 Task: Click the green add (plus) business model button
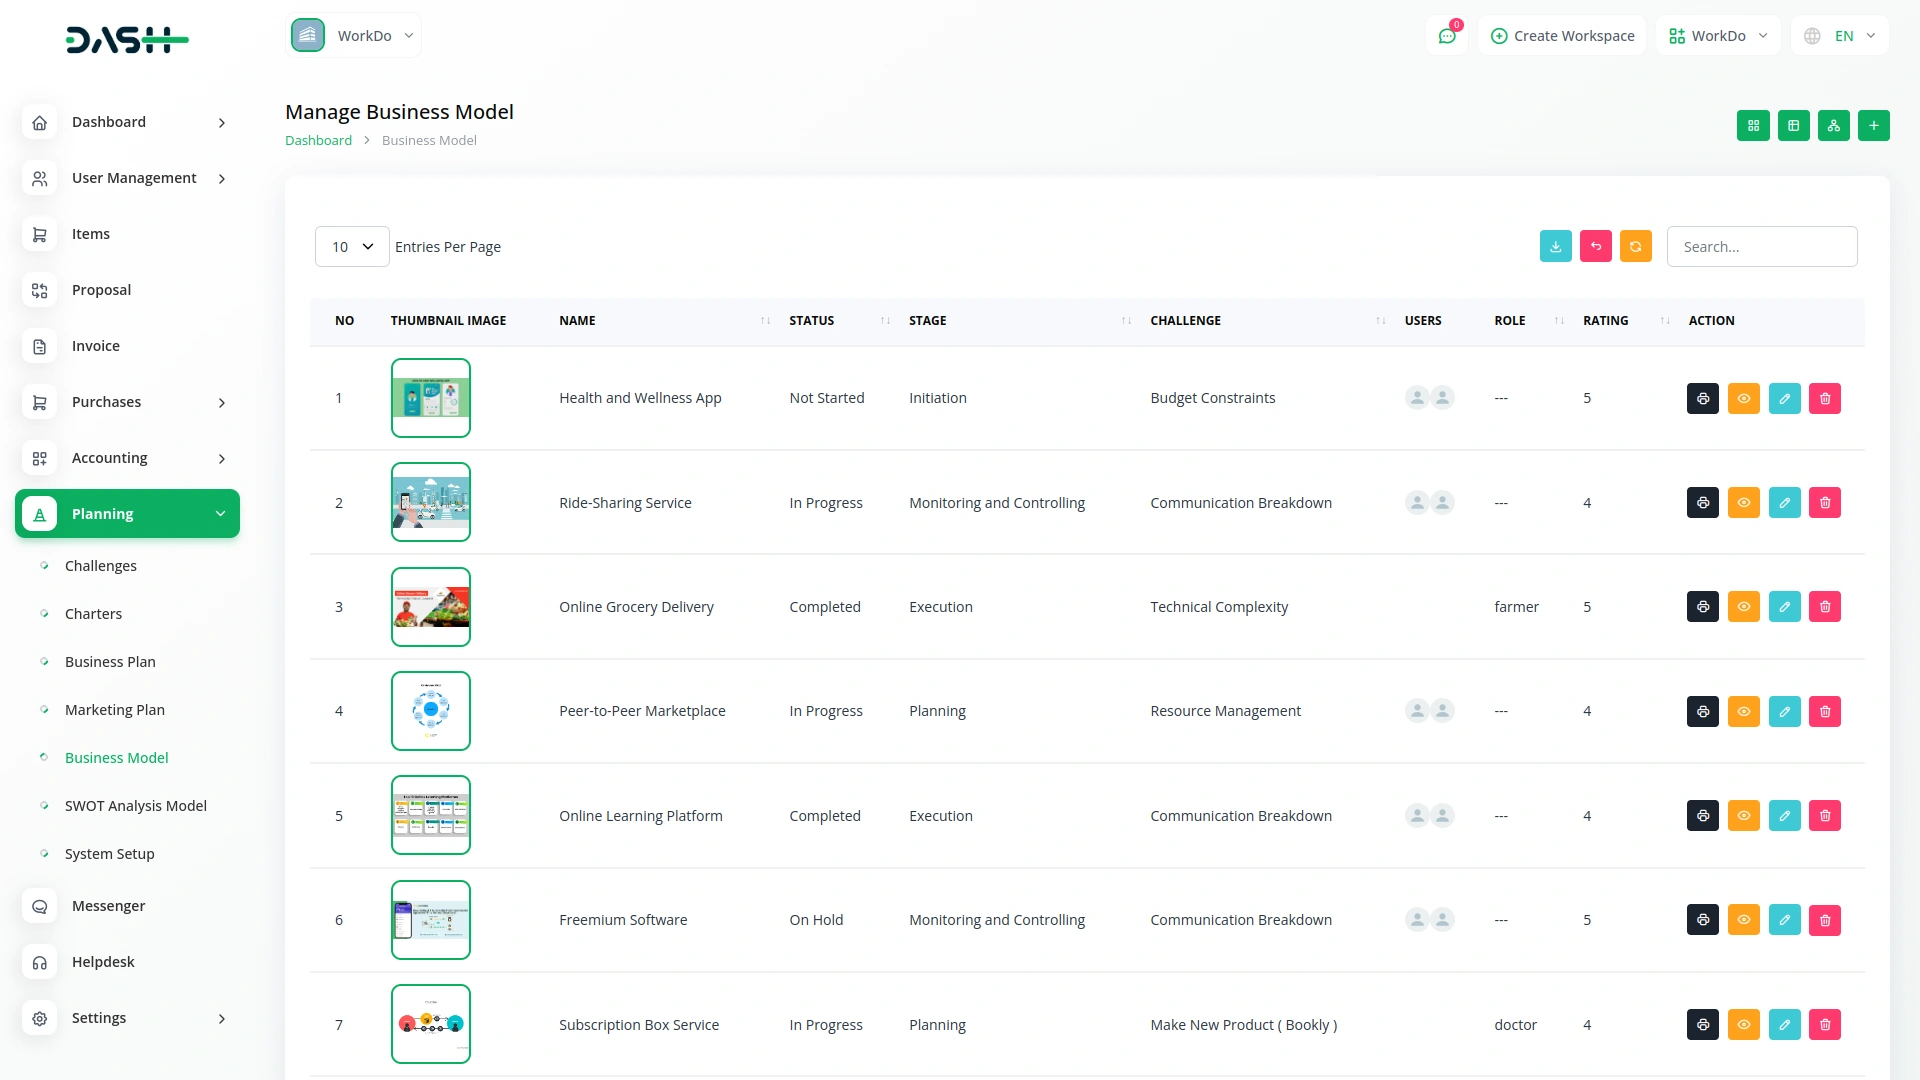pos(1873,126)
